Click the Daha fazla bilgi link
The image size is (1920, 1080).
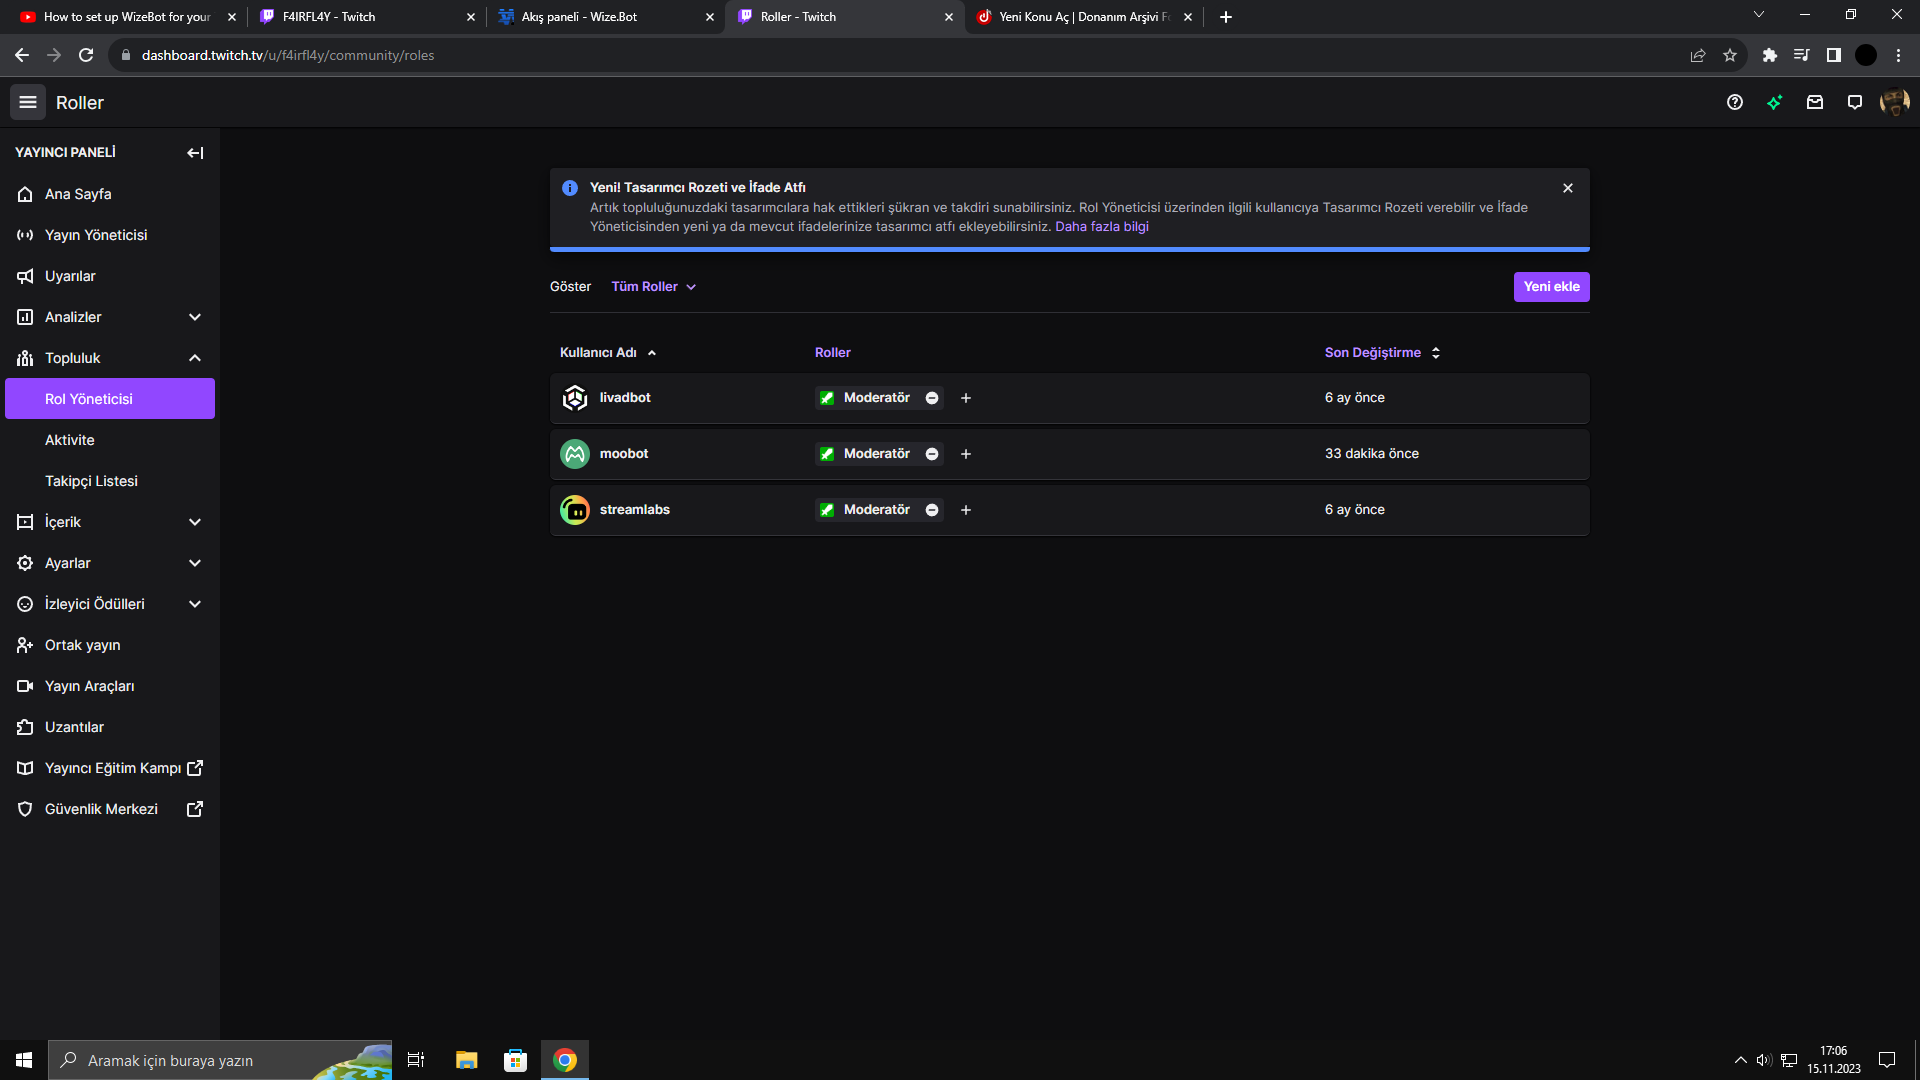click(x=1102, y=227)
